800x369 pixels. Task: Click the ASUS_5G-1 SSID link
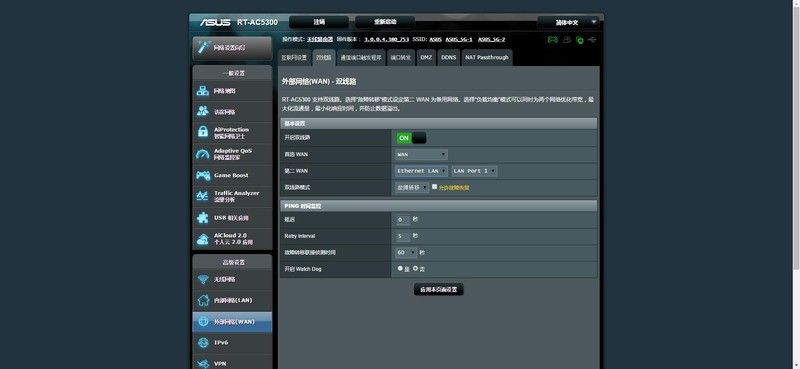coord(459,39)
